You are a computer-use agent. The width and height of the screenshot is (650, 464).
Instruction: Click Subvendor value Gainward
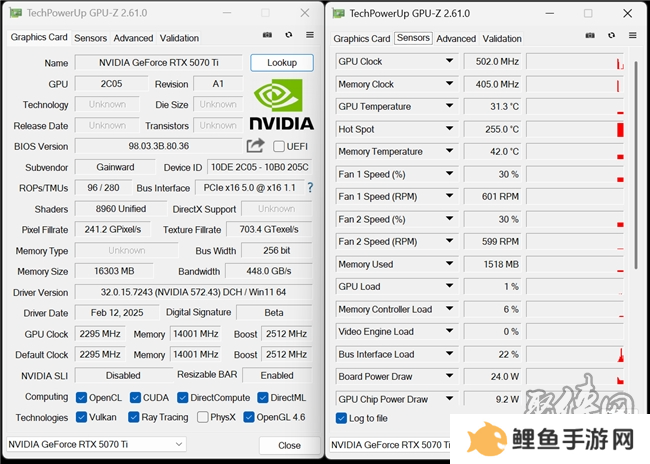coord(115,167)
